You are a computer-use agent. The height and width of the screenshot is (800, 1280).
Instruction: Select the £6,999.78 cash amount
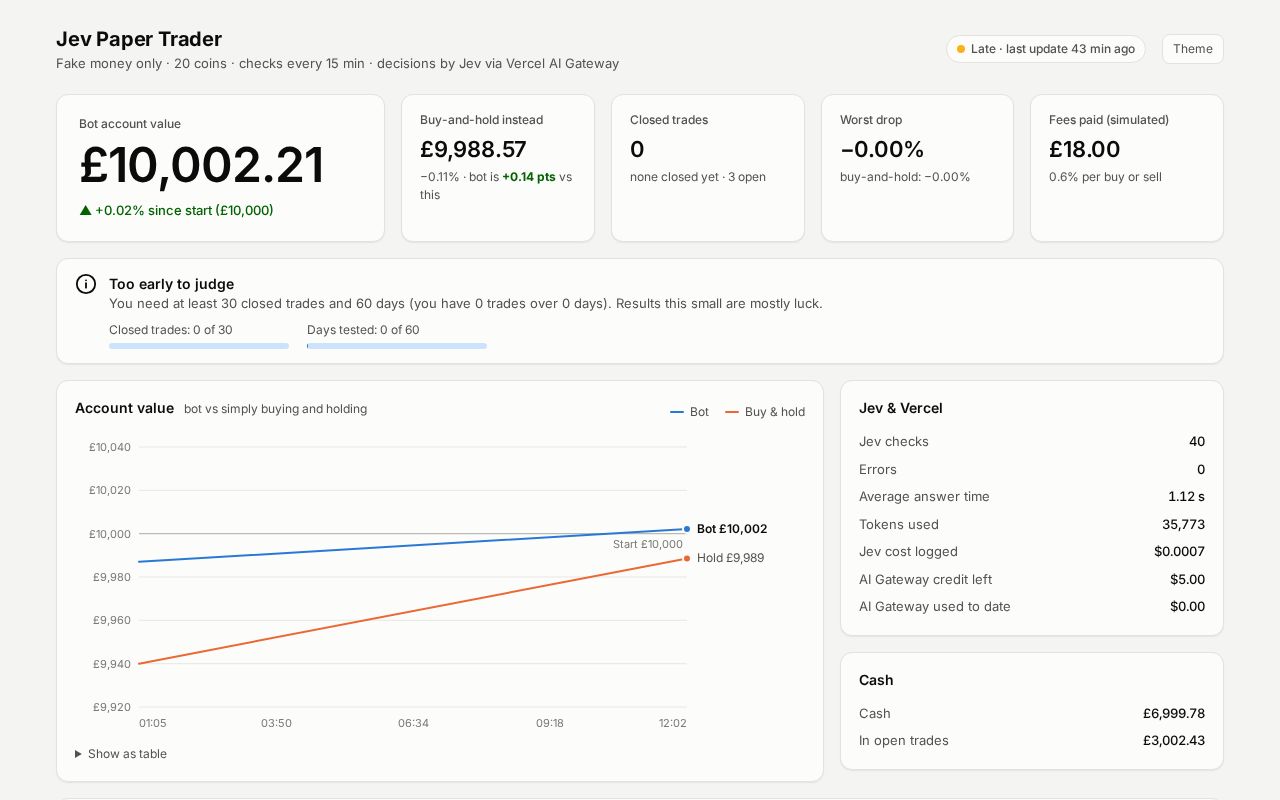coord(1174,714)
